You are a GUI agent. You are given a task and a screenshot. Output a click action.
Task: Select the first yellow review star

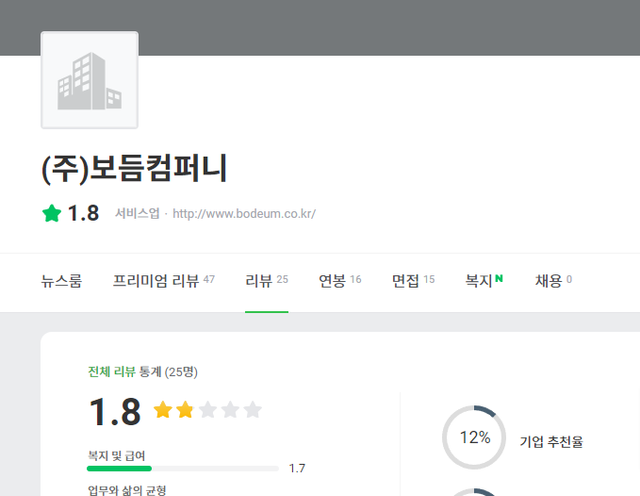[x=163, y=410]
